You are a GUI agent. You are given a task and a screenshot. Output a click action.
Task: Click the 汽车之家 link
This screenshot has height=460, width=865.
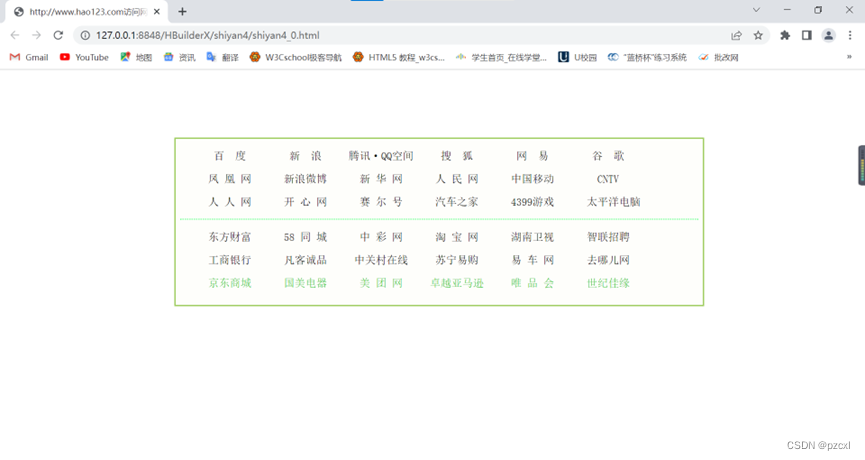(457, 202)
